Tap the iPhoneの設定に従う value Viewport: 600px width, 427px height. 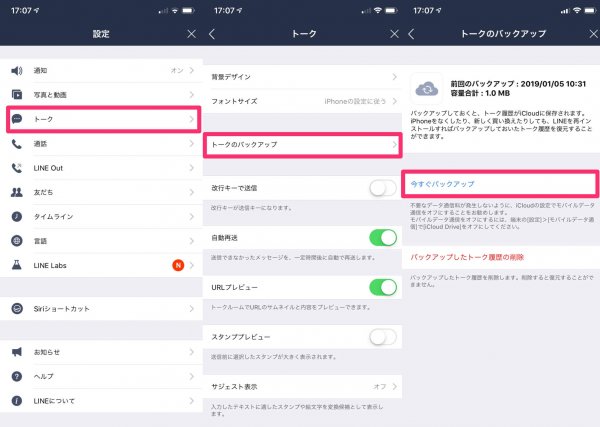click(x=355, y=101)
